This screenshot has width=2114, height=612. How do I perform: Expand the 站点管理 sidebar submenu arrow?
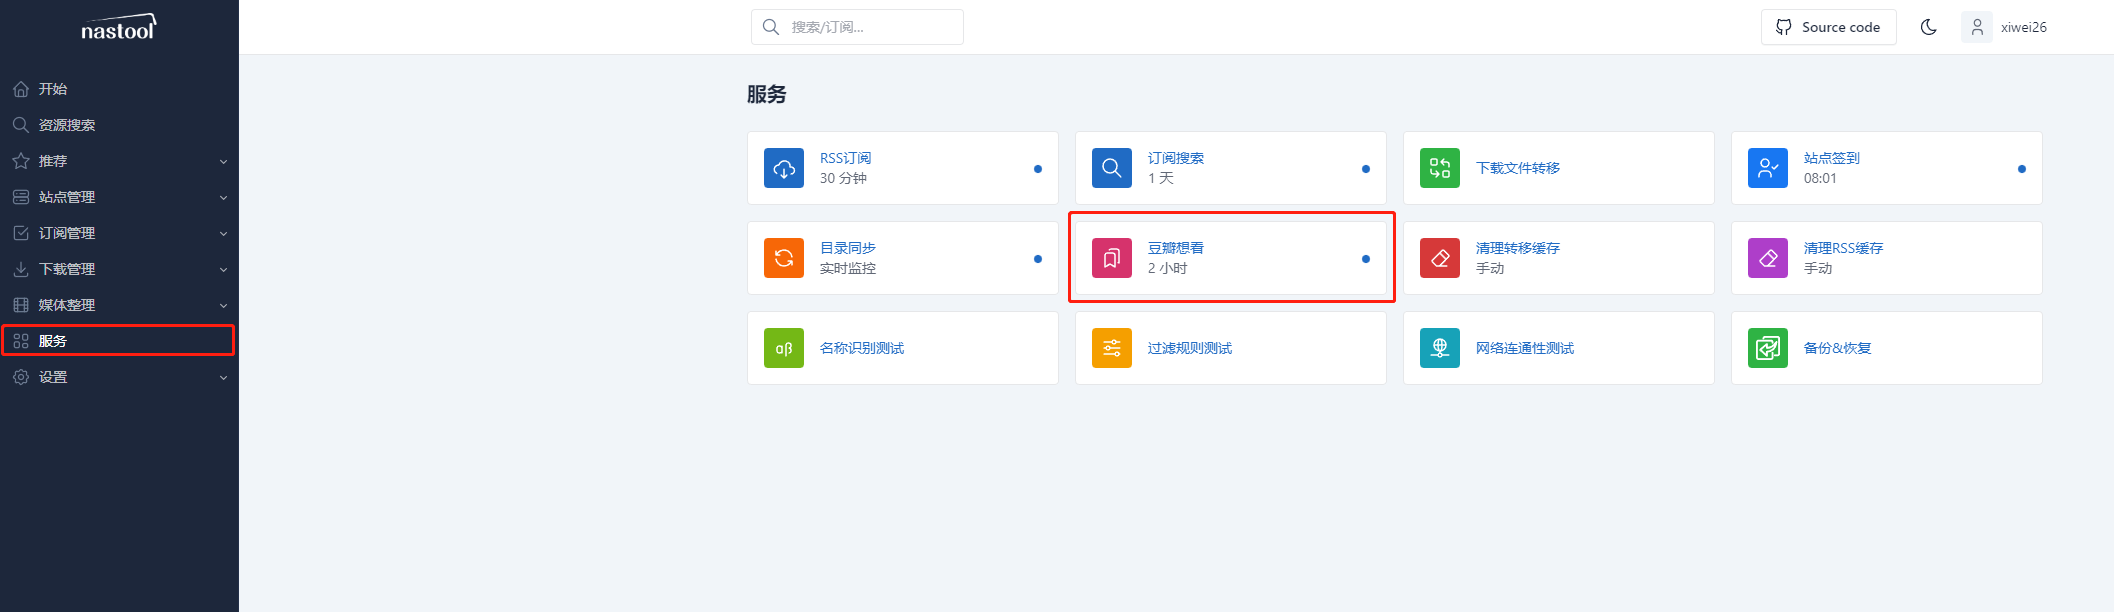click(223, 198)
